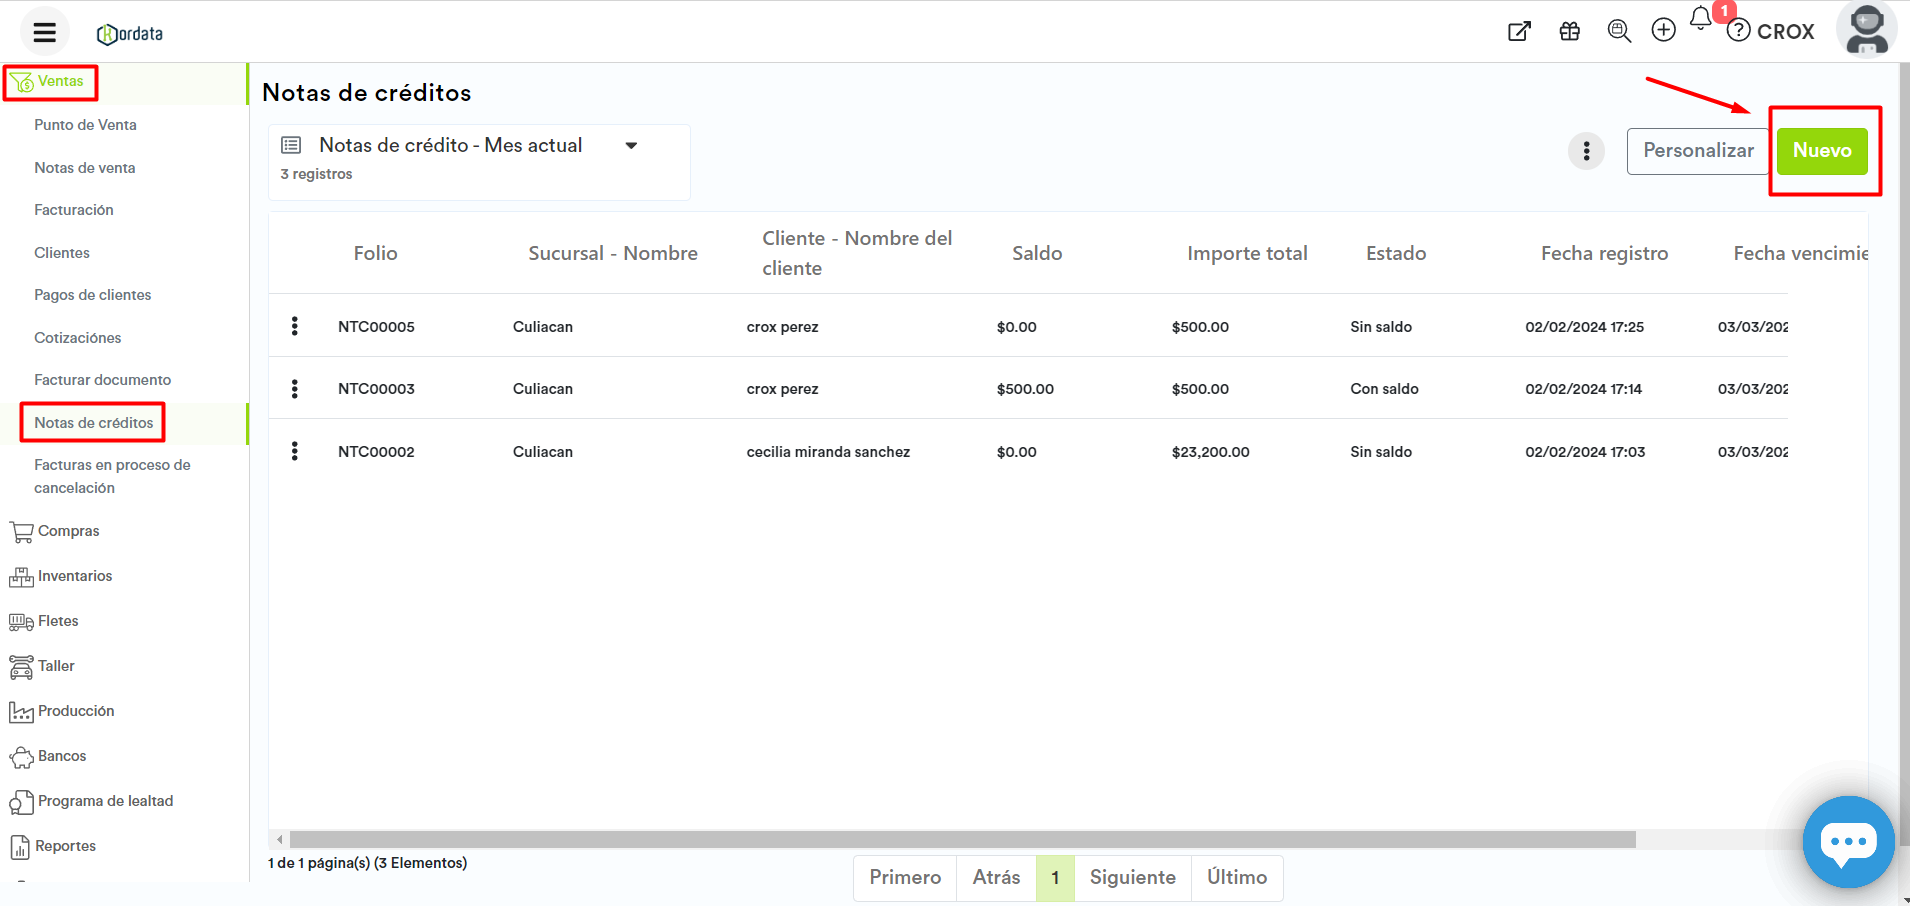Open the notifications bell
1910x906 pixels.
tap(1700, 19)
